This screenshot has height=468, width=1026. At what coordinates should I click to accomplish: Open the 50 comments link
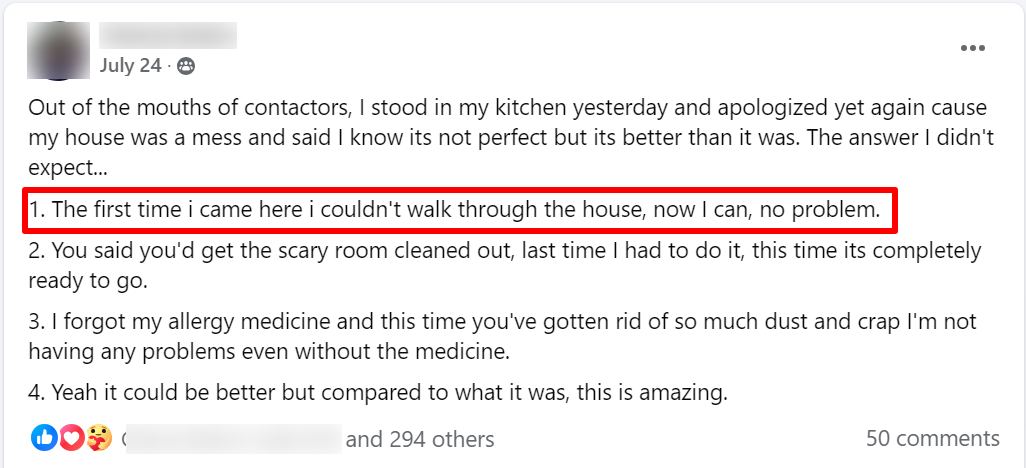tap(932, 439)
